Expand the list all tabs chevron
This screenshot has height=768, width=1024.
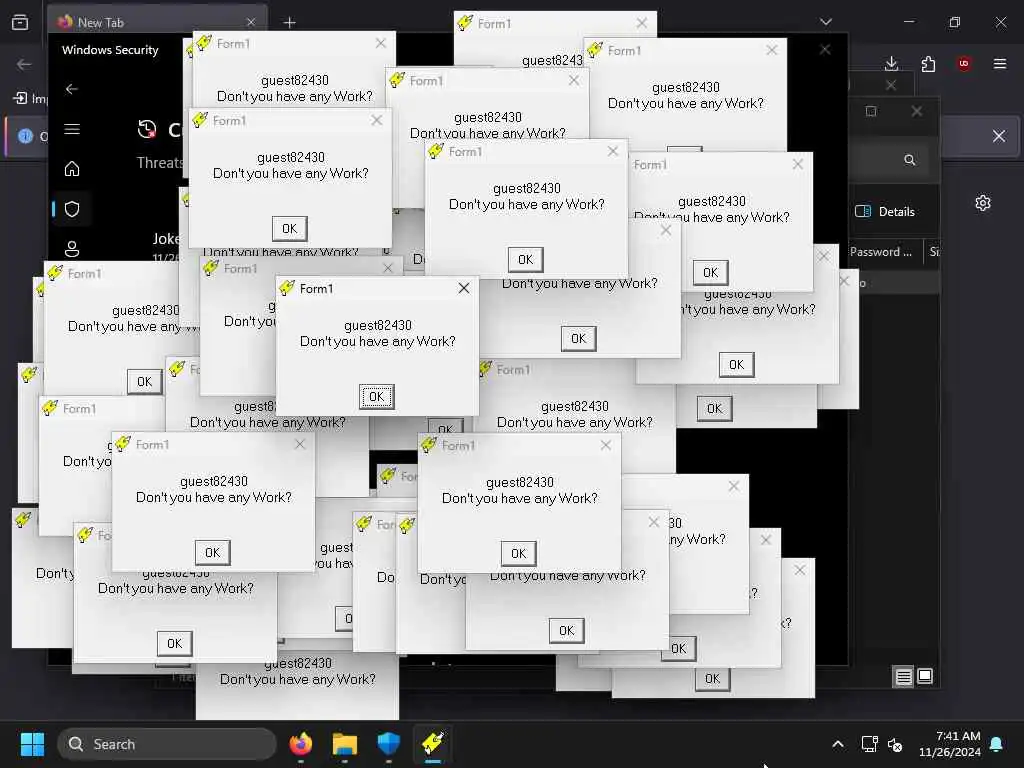point(826,22)
